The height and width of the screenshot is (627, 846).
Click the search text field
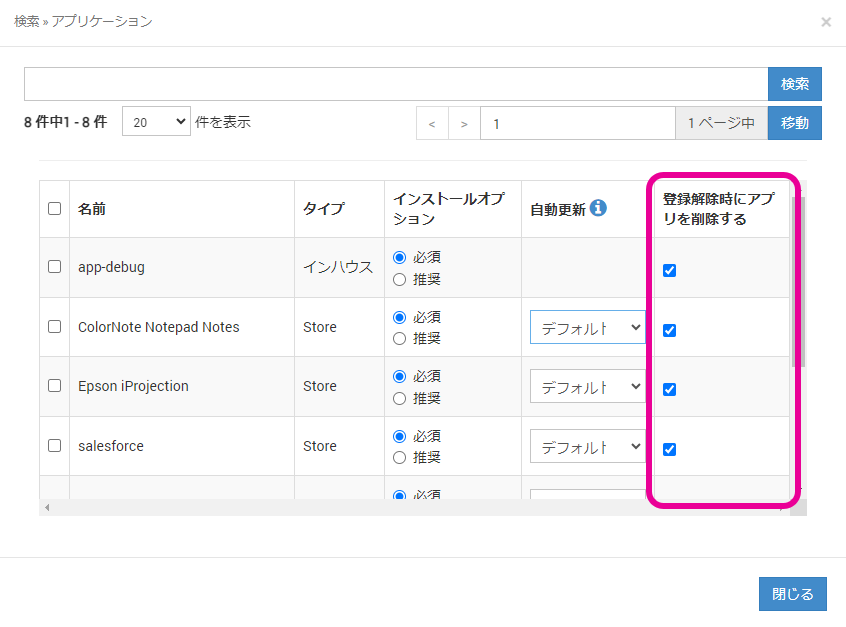[395, 84]
